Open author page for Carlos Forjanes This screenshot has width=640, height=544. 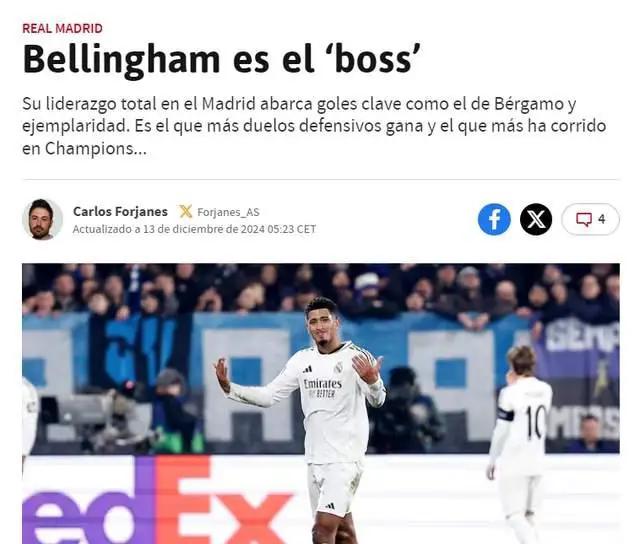[x=120, y=211]
